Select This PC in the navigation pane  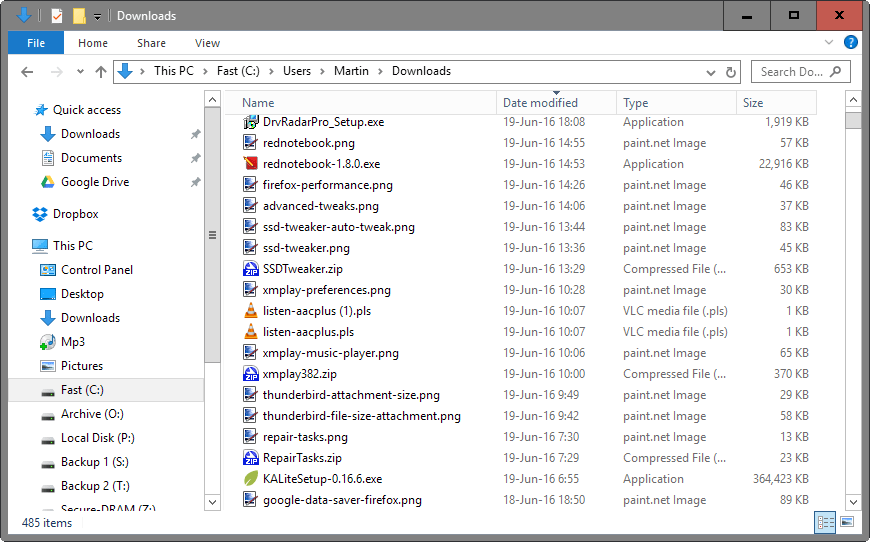[73, 245]
